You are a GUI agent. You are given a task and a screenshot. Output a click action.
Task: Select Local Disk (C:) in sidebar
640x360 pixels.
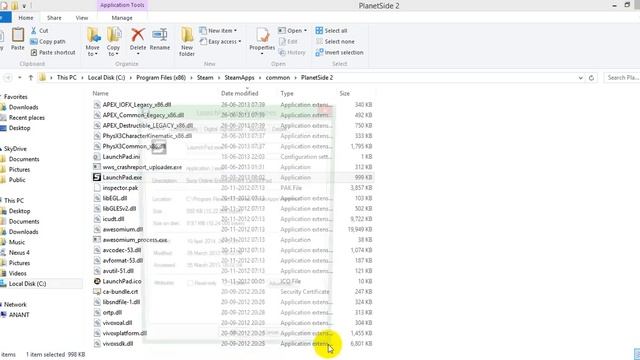(x=27, y=284)
